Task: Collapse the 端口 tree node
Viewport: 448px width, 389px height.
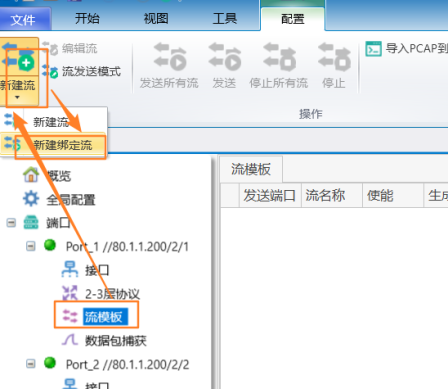Action: pyautogui.click(x=11, y=222)
